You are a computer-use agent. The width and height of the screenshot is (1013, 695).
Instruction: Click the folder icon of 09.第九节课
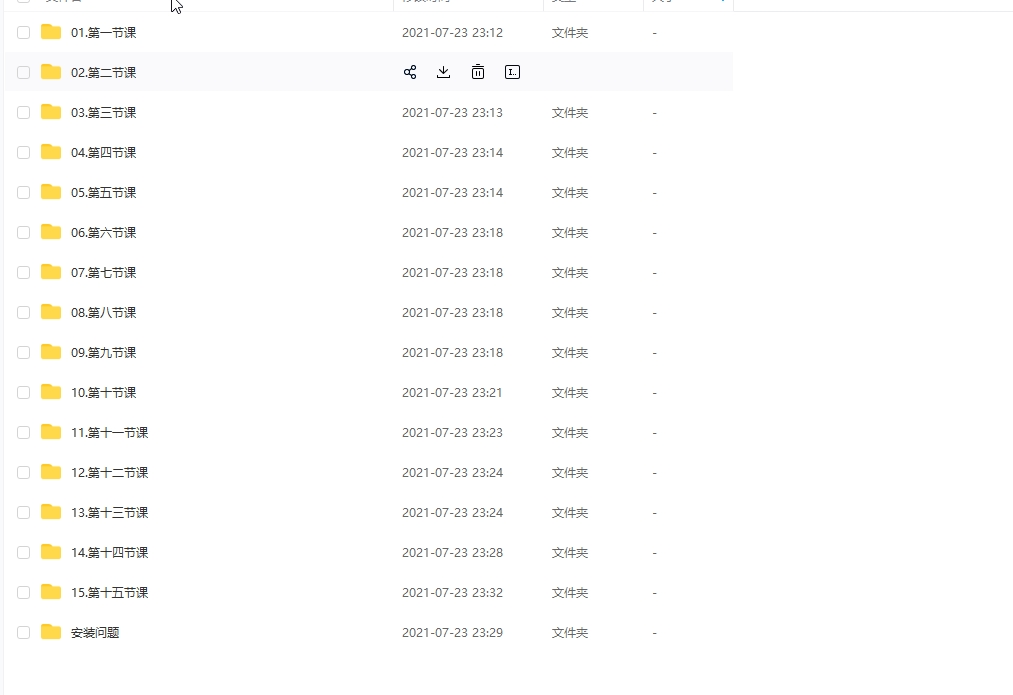[51, 353]
